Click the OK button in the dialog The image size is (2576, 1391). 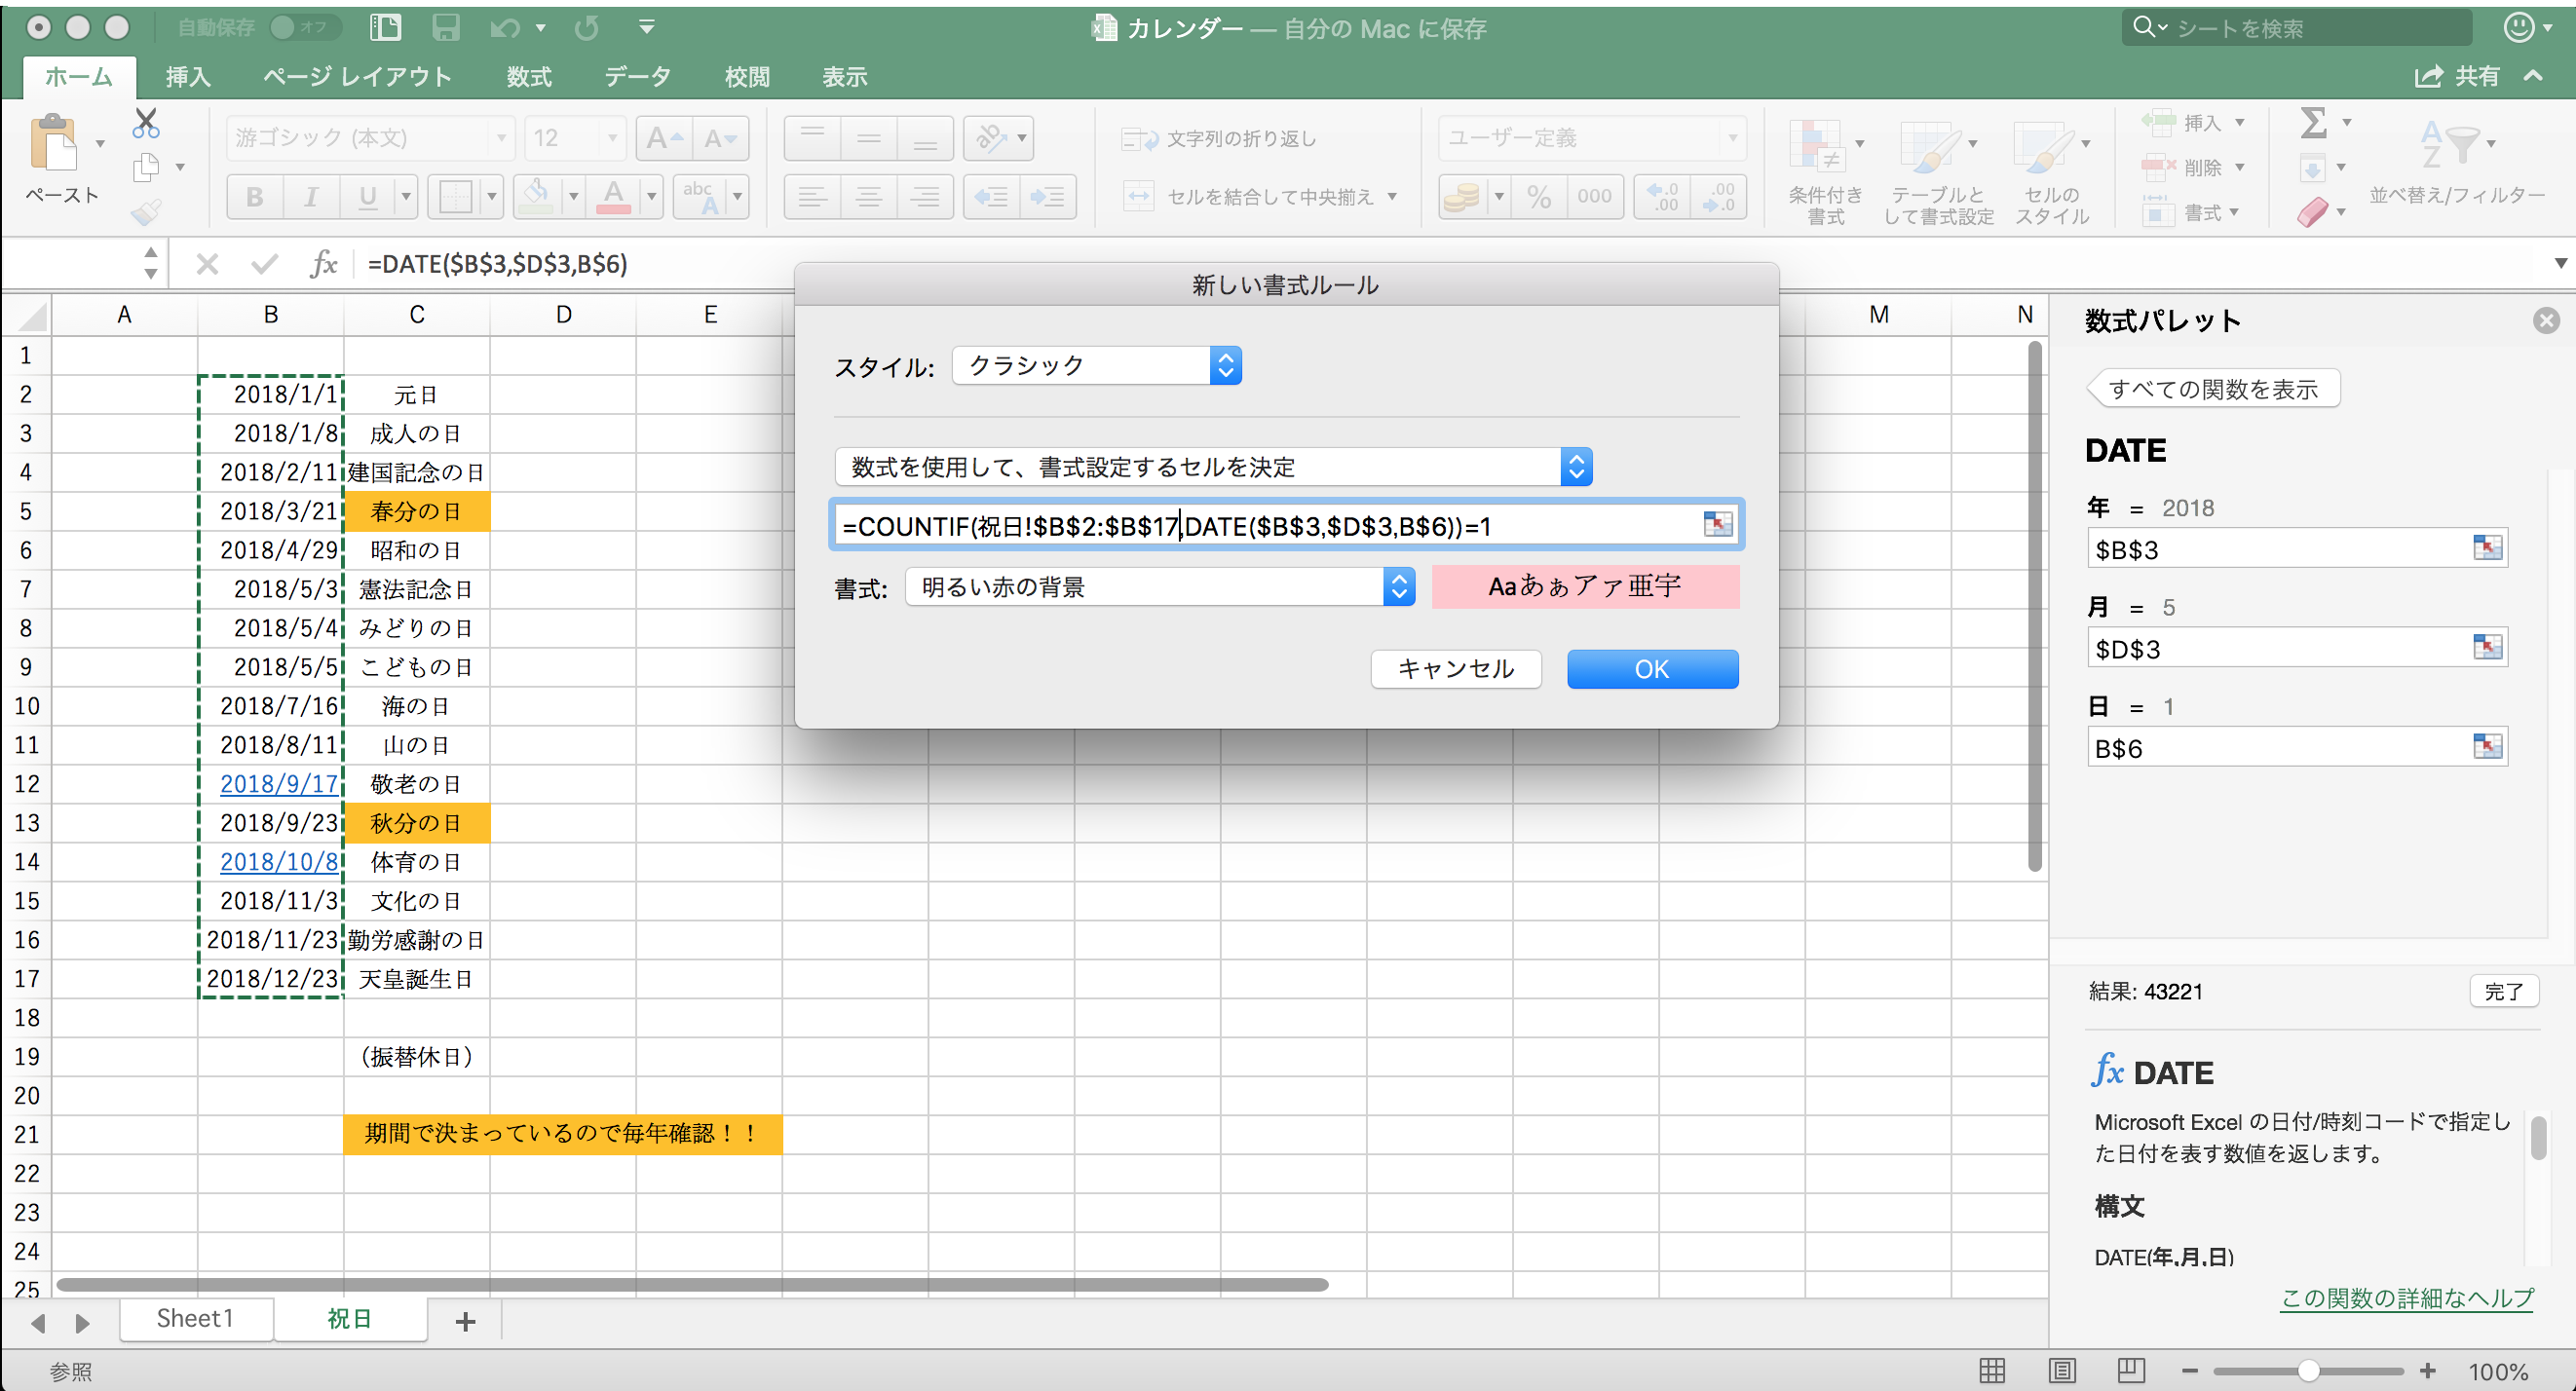click(x=1652, y=669)
